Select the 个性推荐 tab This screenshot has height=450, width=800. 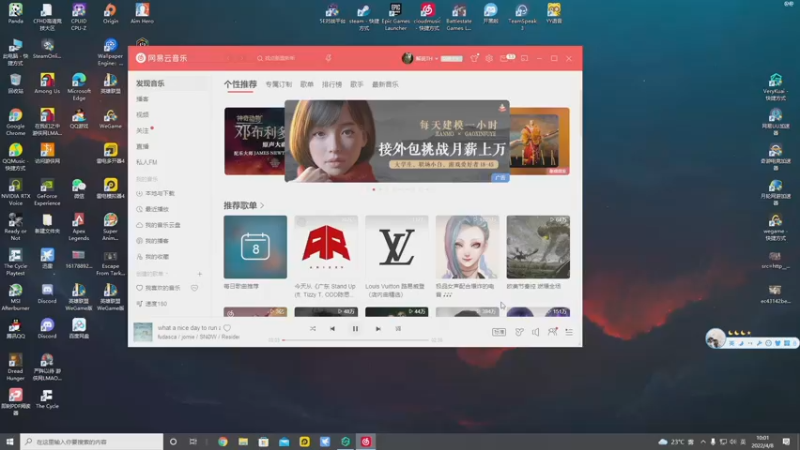pos(240,84)
